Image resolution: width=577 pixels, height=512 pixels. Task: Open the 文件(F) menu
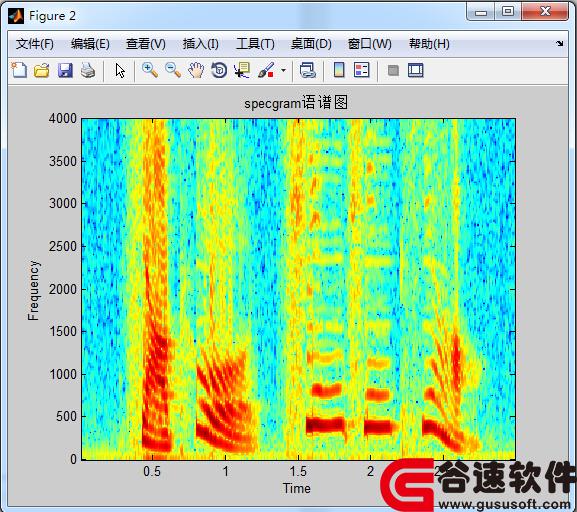point(35,44)
